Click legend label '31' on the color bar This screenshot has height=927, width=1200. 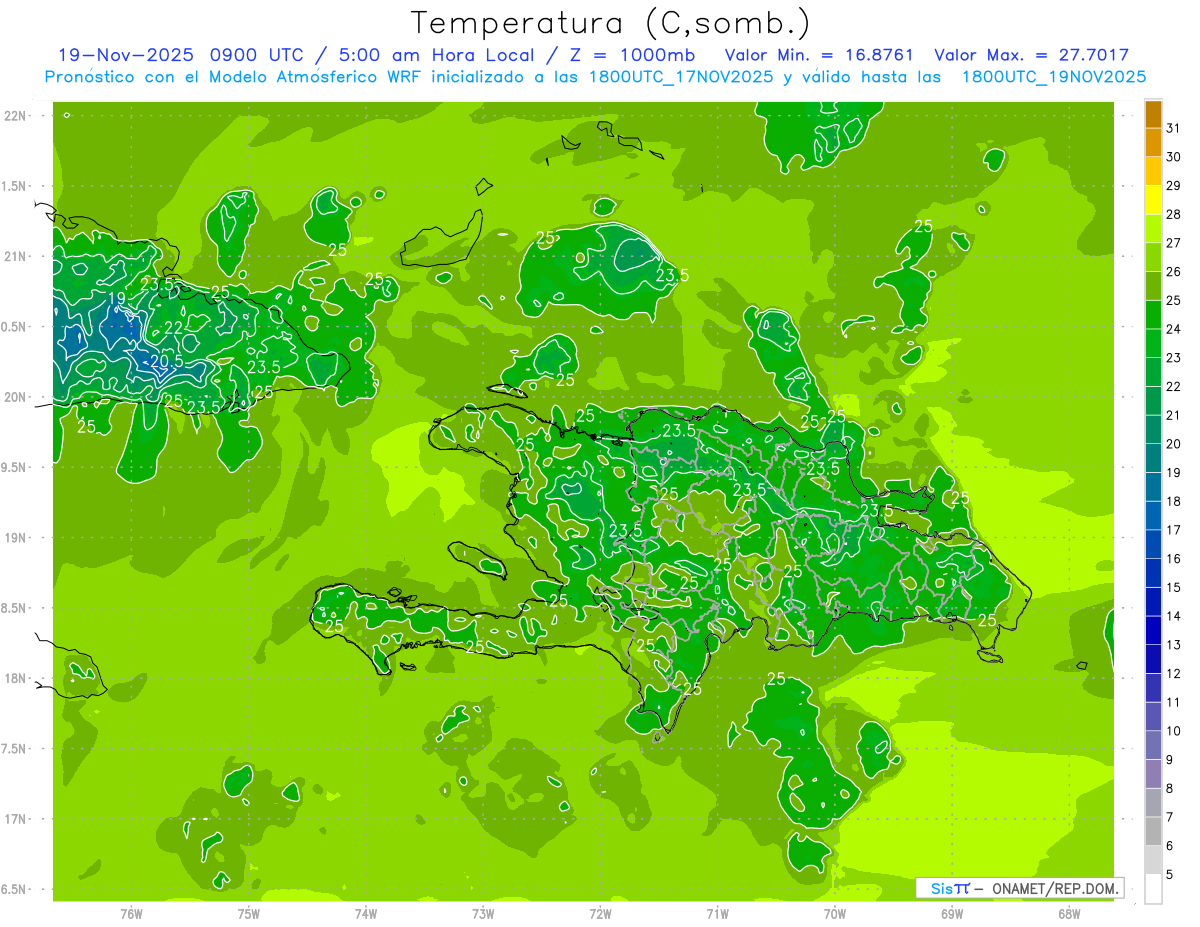[x=1173, y=128]
